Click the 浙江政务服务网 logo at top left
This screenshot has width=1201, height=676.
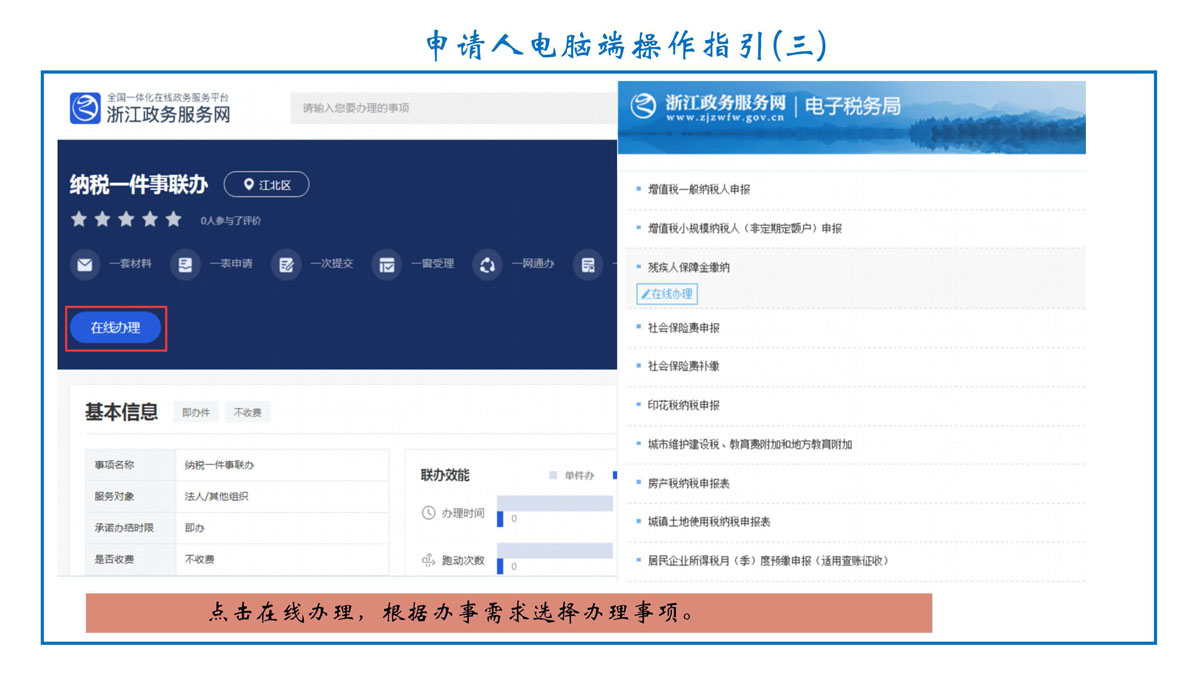(x=150, y=107)
